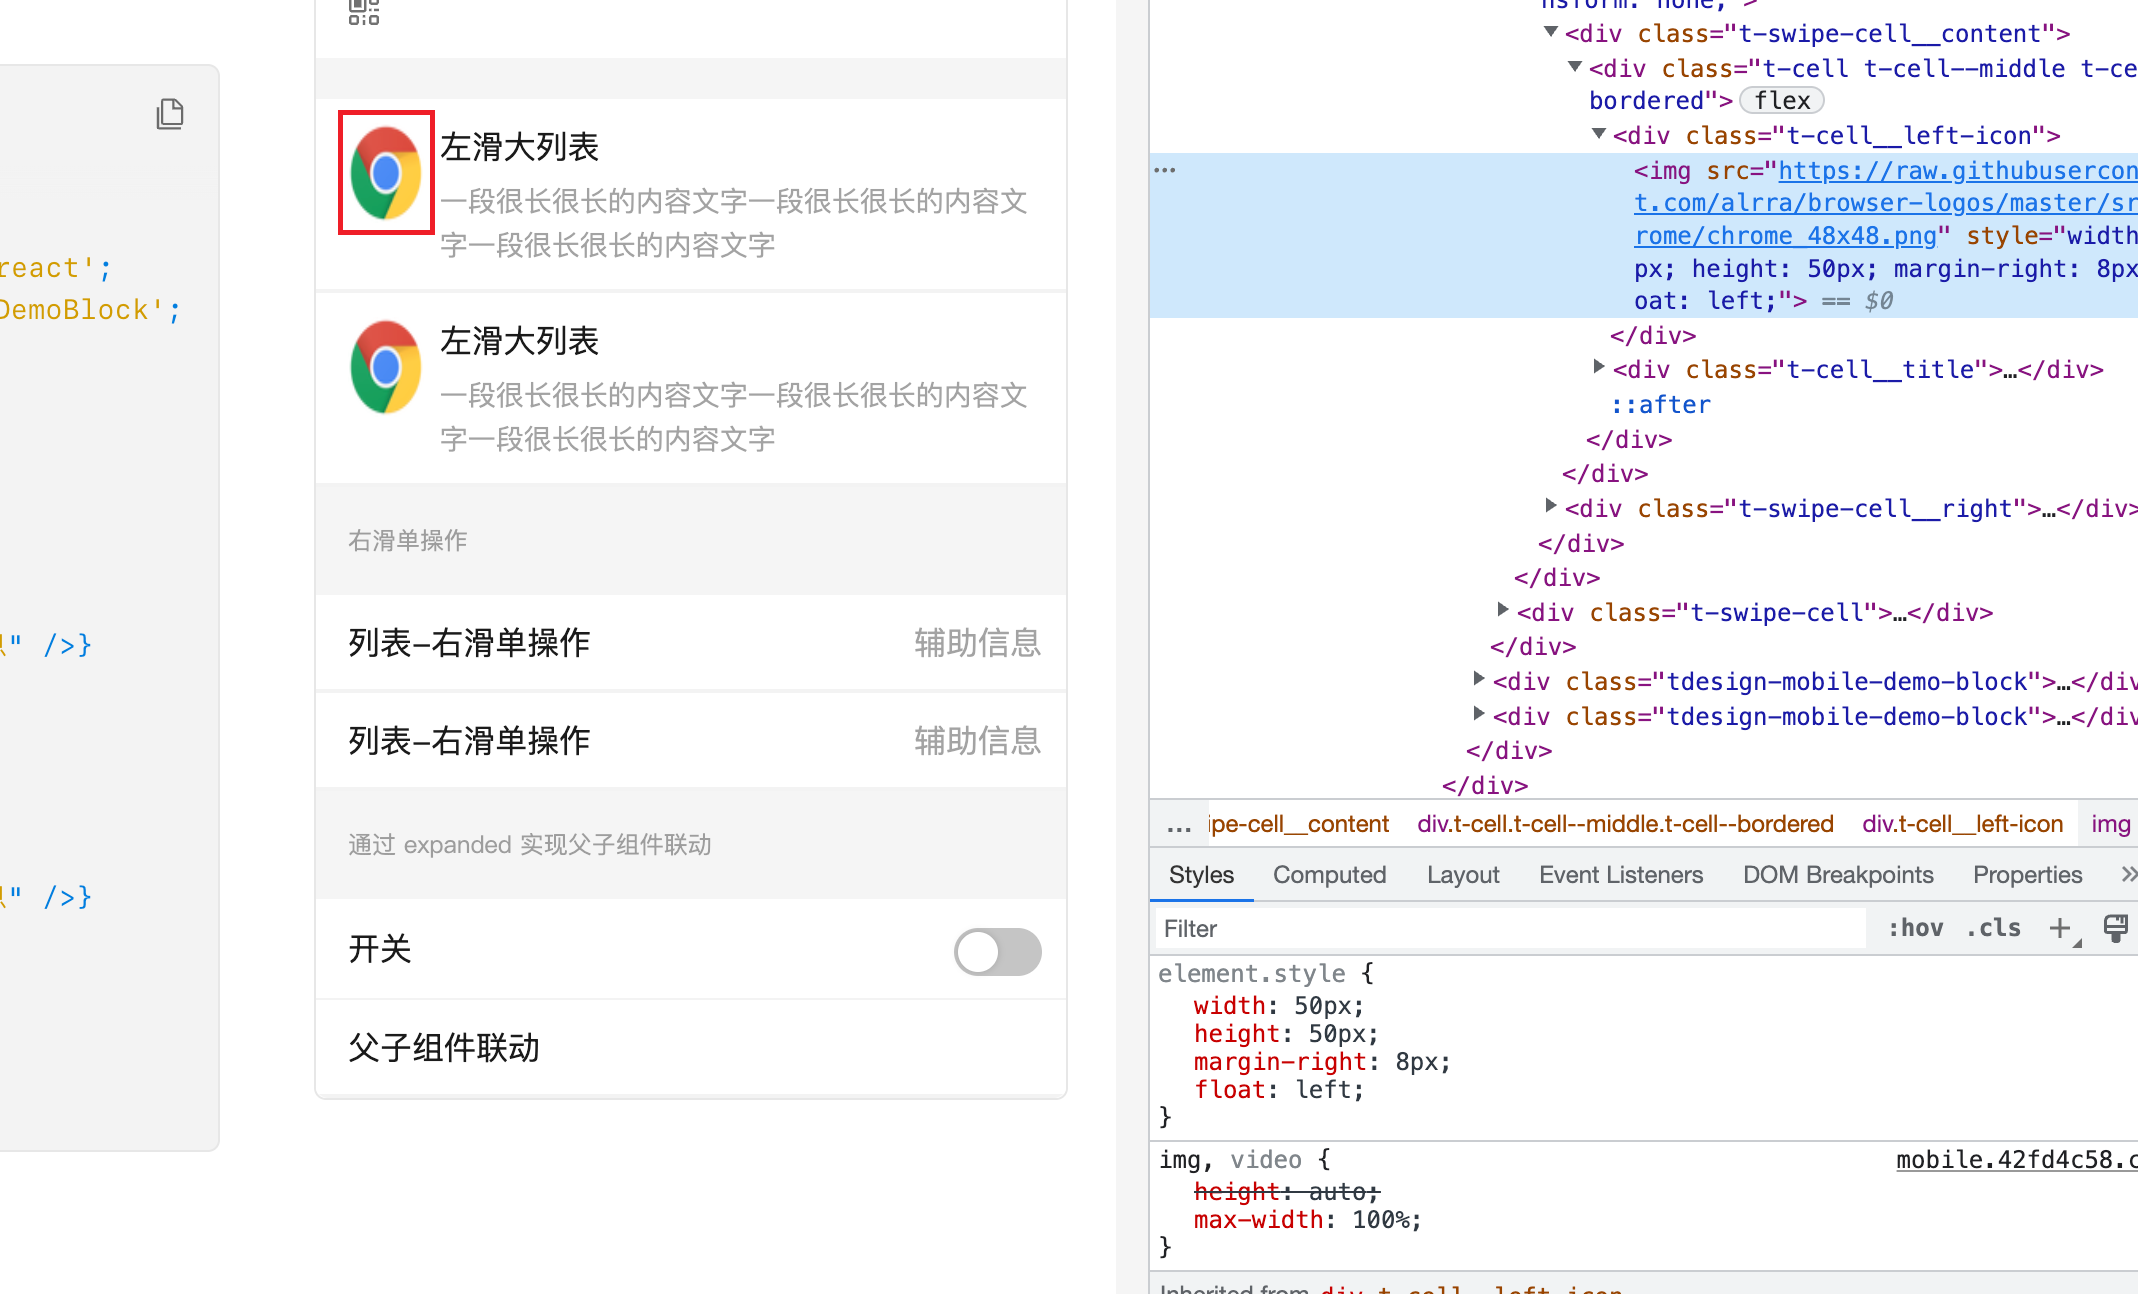The image size is (2138, 1294).
Task: Toggle the :hov element state button
Action: click(x=1915, y=929)
